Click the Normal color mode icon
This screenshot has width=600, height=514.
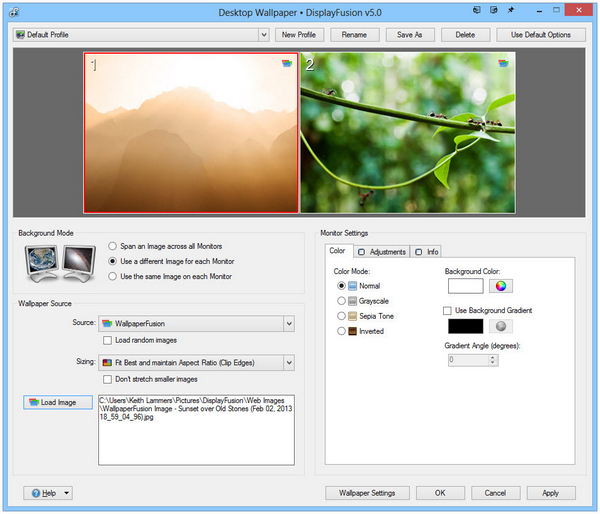352,286
